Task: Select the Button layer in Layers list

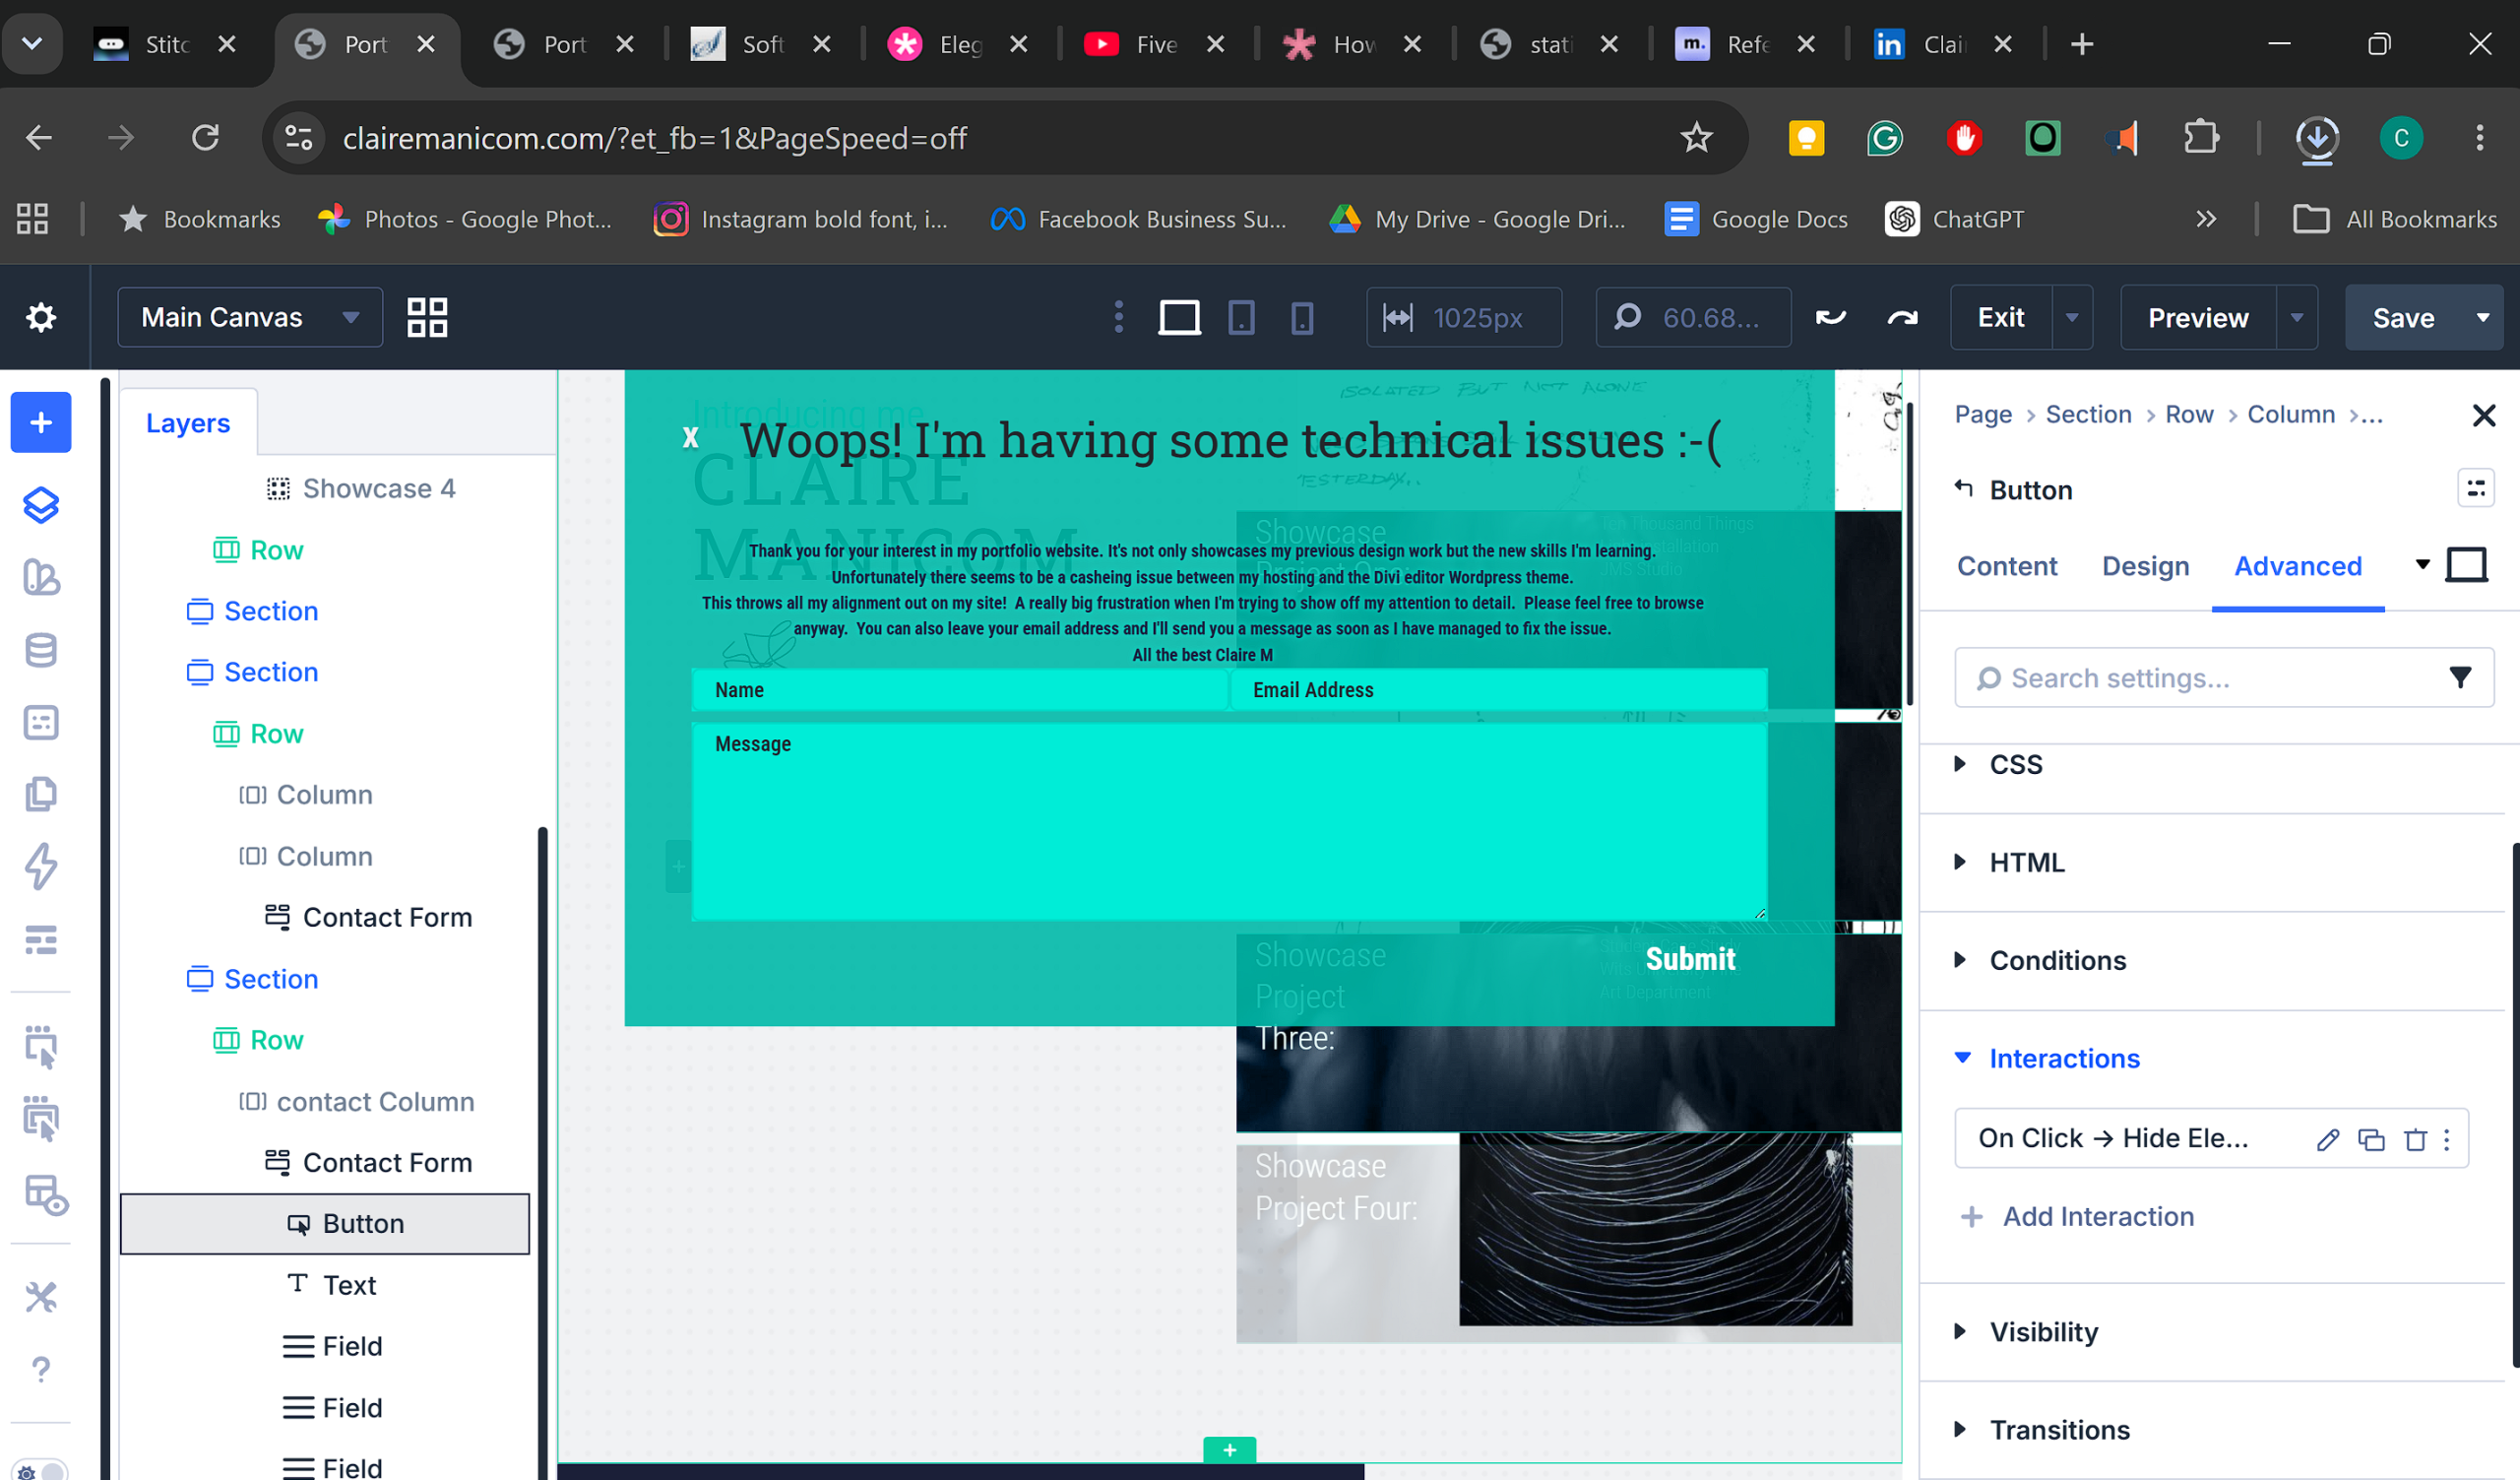Action: point(325,1224)
